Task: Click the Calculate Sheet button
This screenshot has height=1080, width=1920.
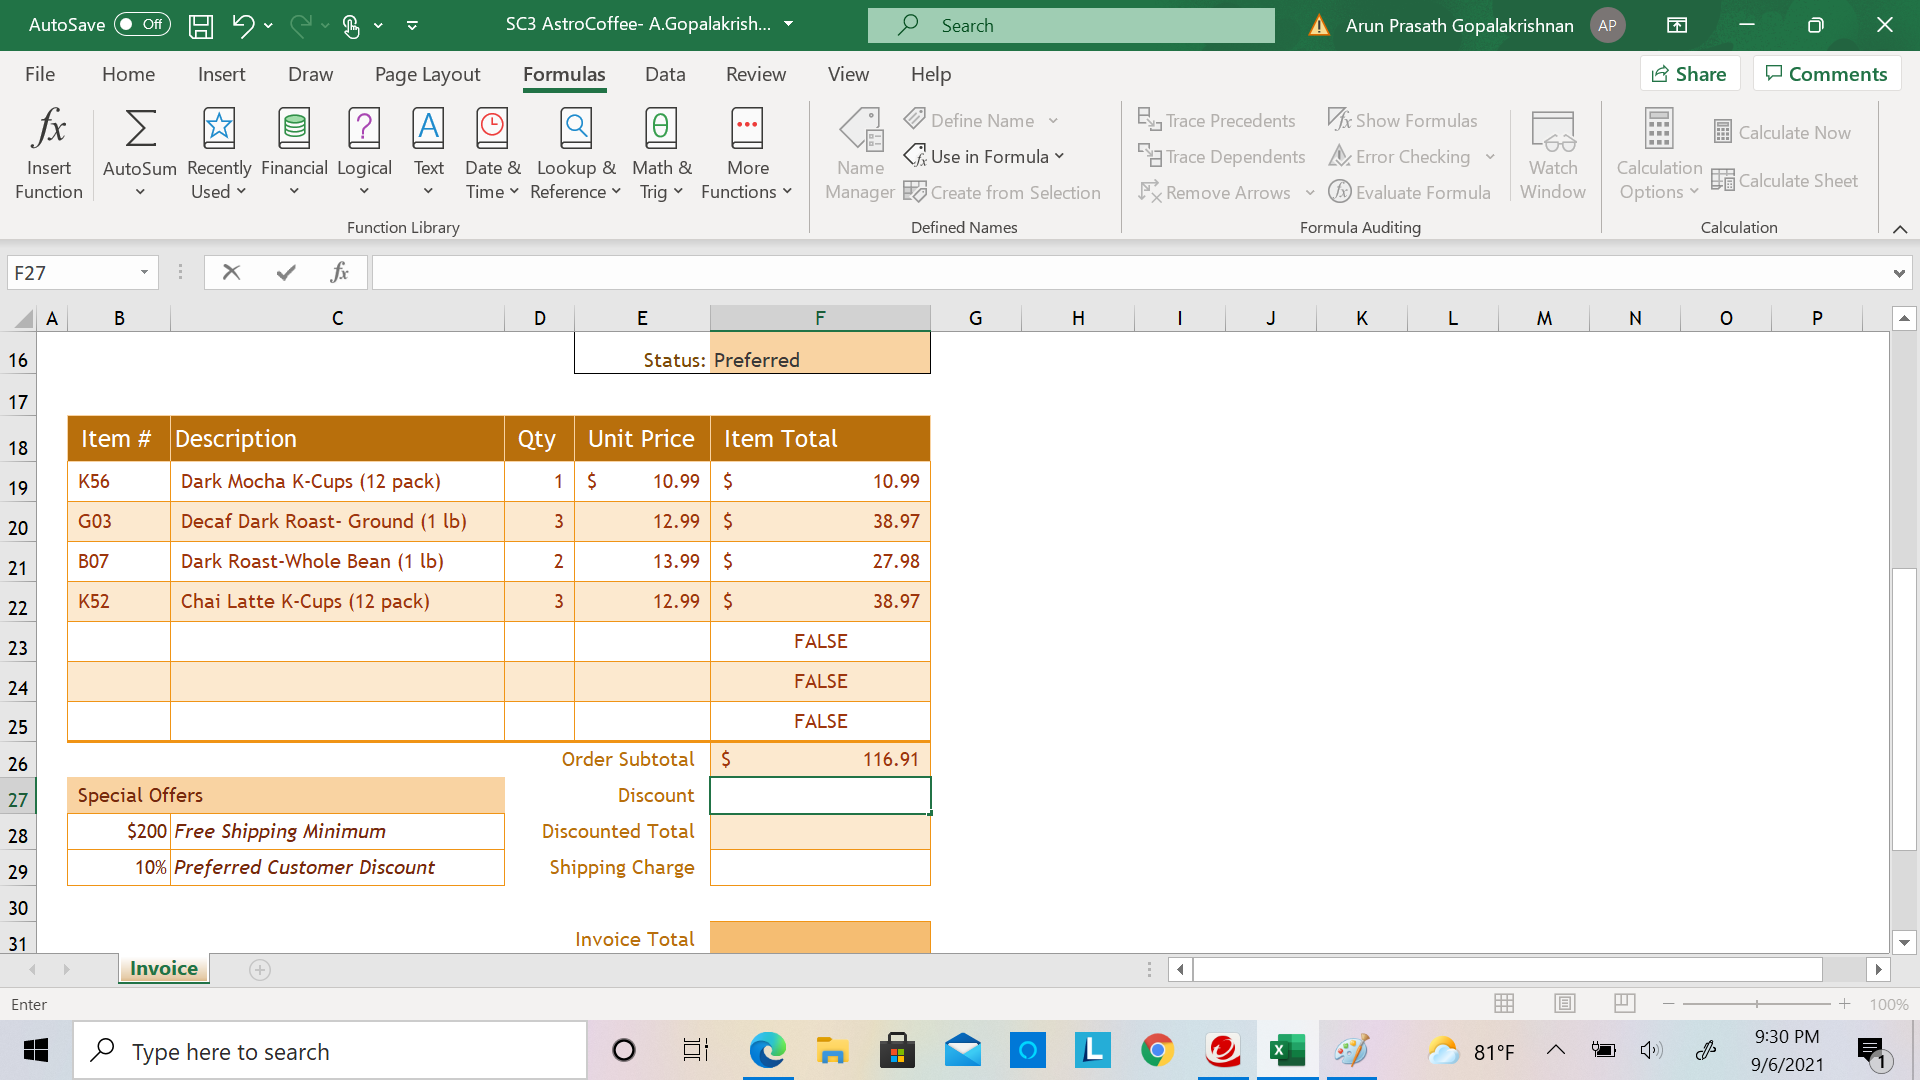Action: tap(1785, 180)
